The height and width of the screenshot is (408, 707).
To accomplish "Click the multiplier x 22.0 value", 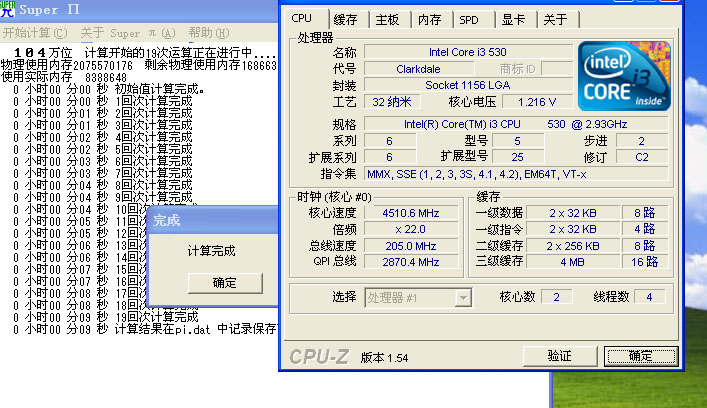I will point(411,229).
